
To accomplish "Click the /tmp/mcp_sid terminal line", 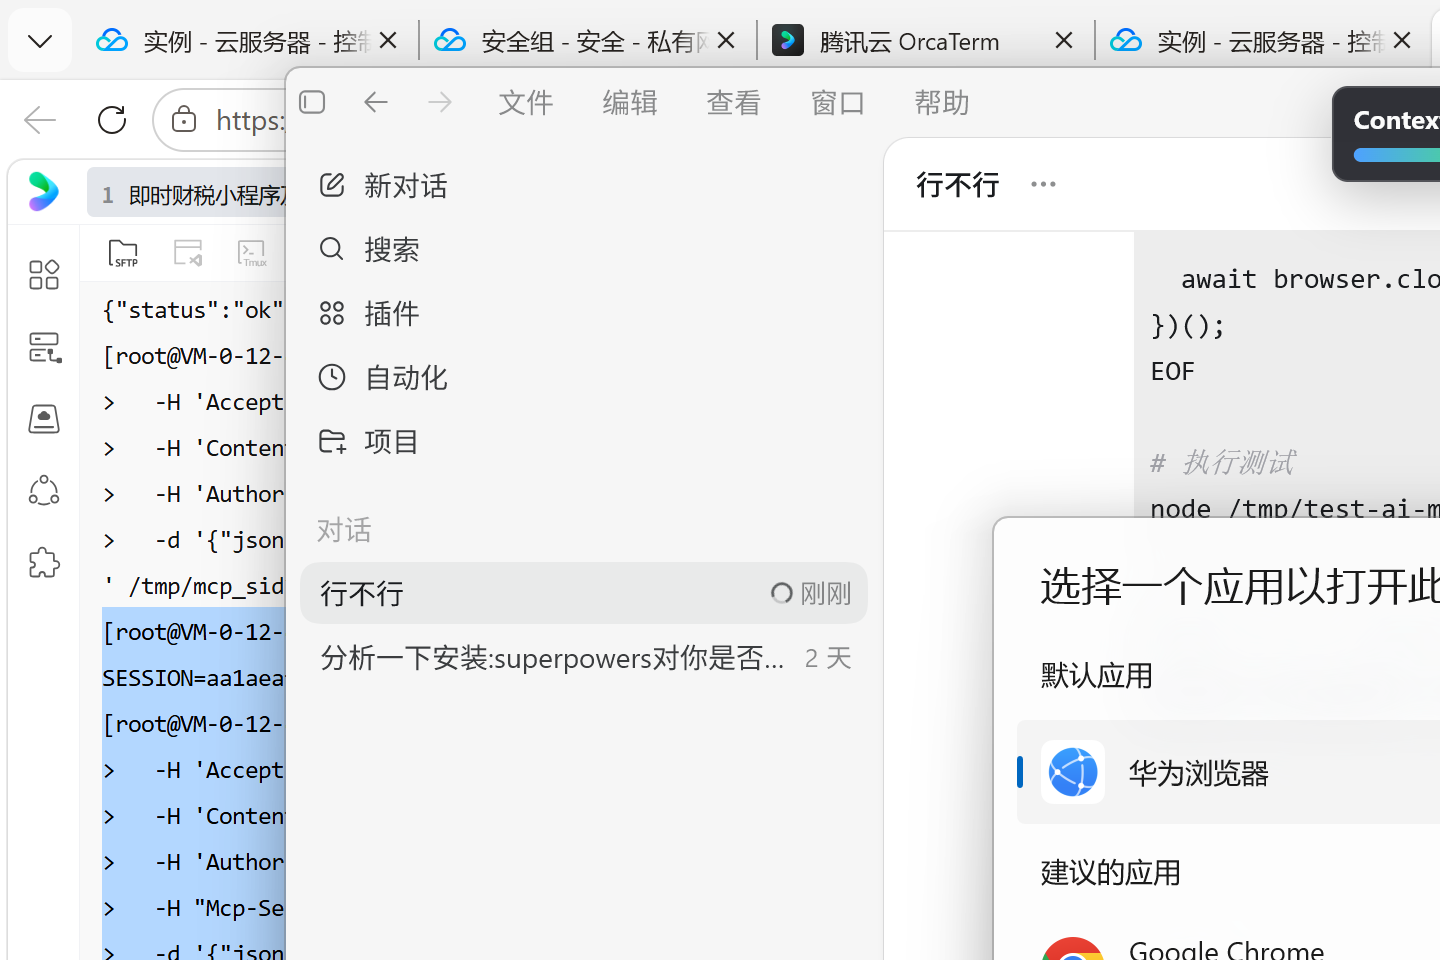I will [193, 586].
